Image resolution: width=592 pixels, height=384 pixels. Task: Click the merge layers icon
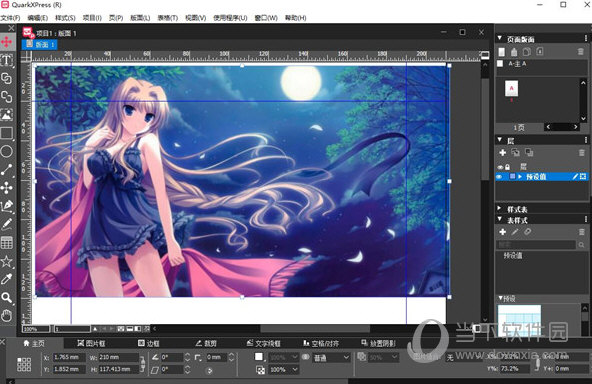tap(529, 153)
